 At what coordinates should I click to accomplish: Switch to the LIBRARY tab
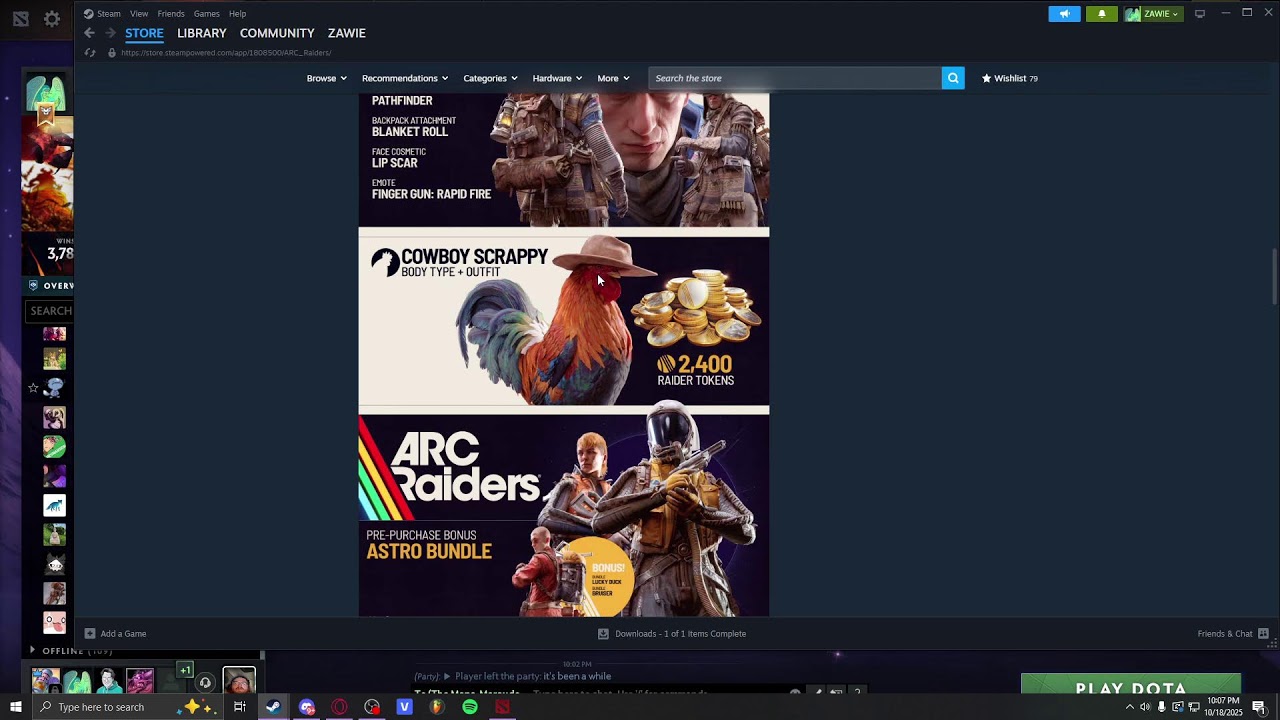202,33
